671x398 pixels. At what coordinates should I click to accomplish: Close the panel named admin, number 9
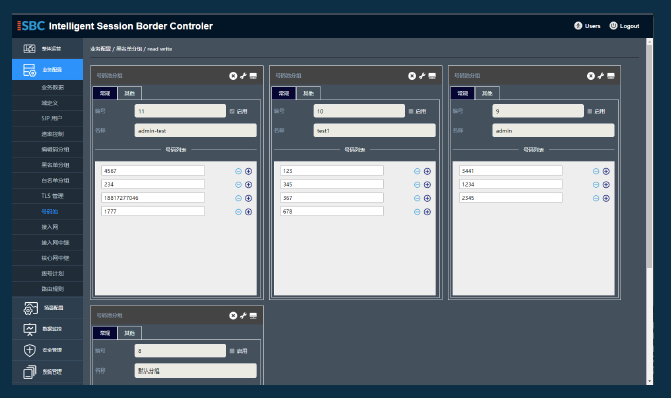click(591, 76)
